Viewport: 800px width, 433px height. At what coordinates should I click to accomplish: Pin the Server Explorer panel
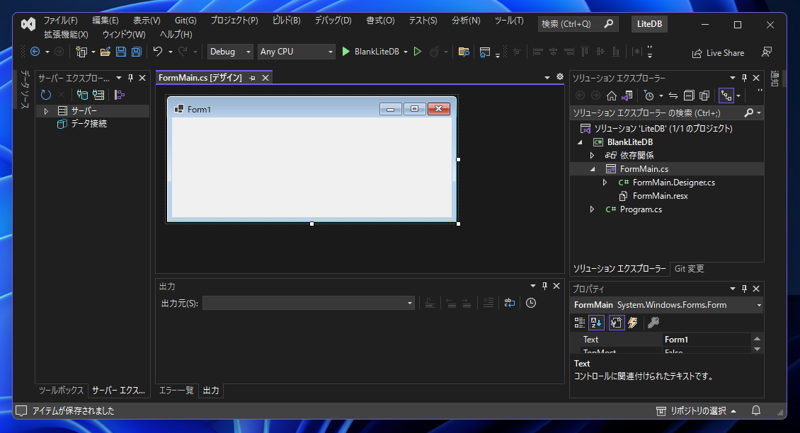(131, 78)
